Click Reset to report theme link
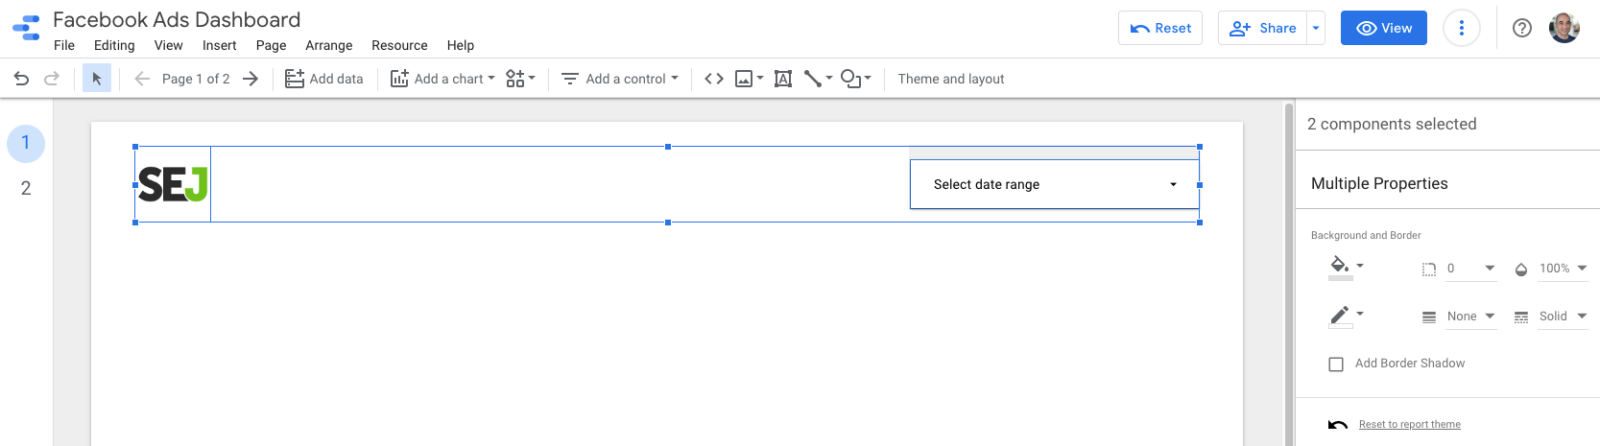The image size is (1600, 446). click(1409, 424)
